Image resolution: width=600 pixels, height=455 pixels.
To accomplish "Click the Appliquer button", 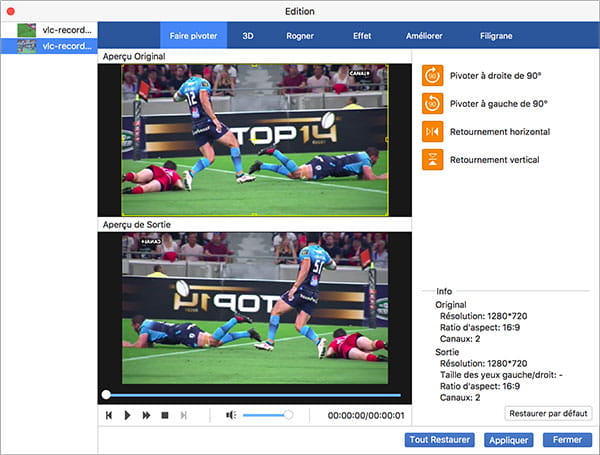I will tap(509, 440).
